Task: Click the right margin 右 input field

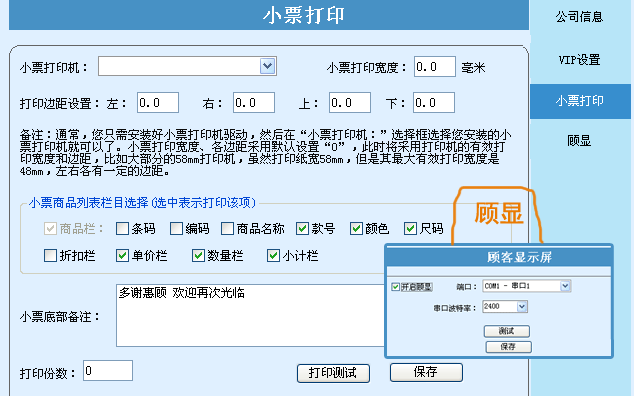Action: tap(254, 103)
